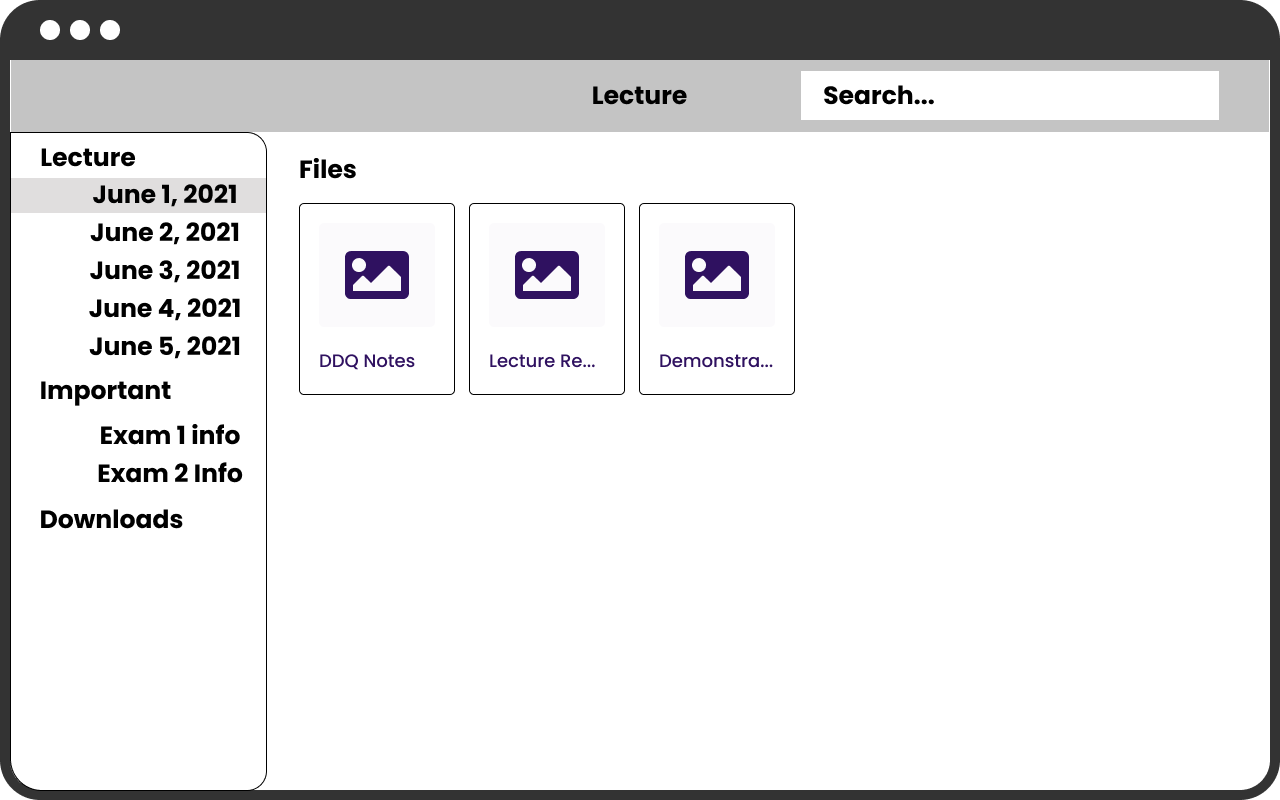Collapse the Lecture section in the sidebar
Viewport: 1280px width, 800px height.
(88, 158)
